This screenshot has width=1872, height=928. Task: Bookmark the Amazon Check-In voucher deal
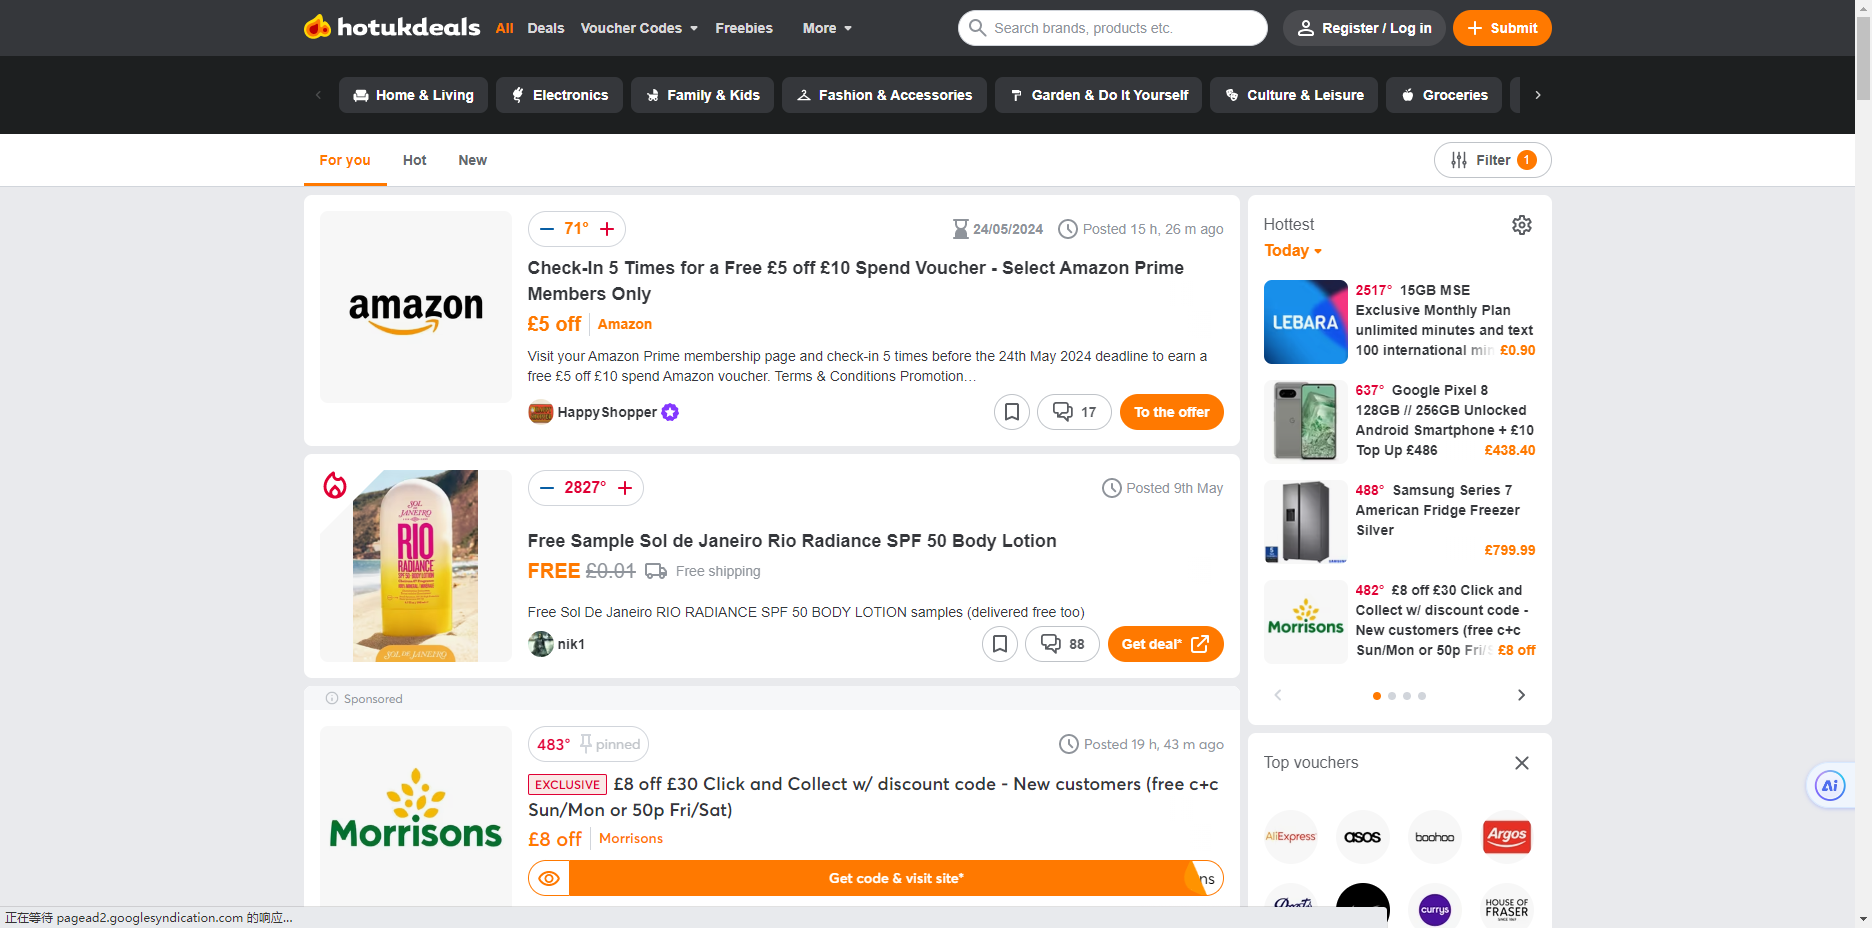click(1012, 412)
